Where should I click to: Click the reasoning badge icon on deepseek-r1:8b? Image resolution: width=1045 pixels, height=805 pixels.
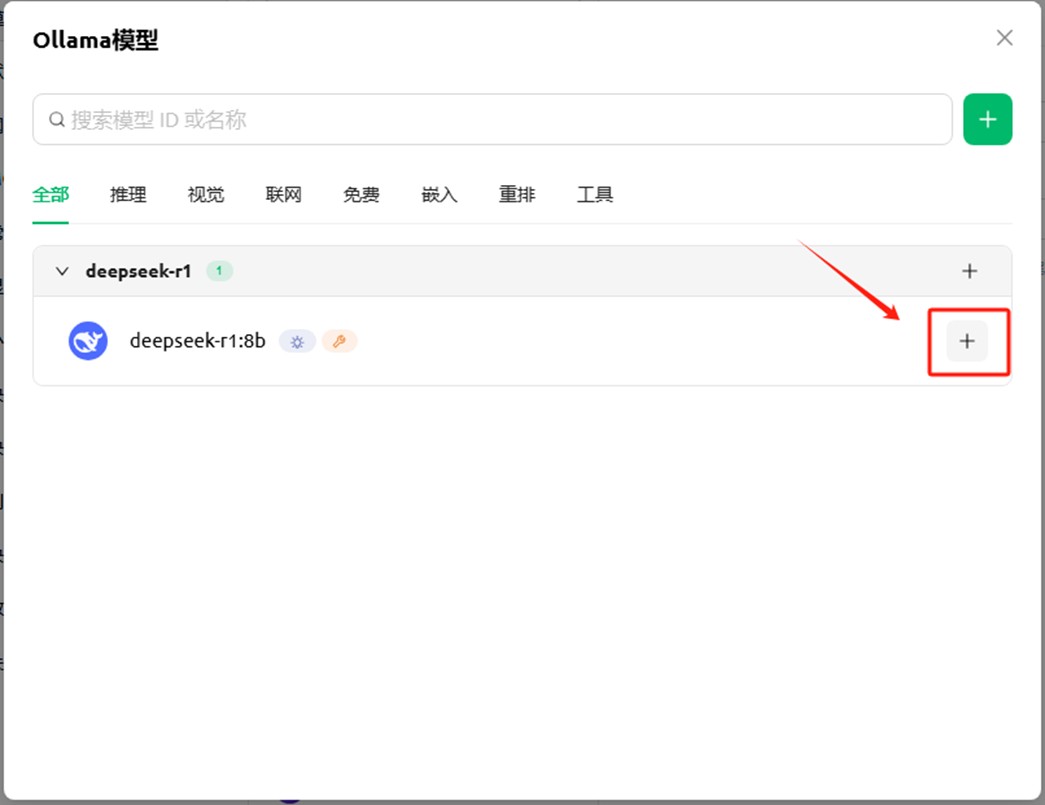pyautogui.click(x=297, y=342)
